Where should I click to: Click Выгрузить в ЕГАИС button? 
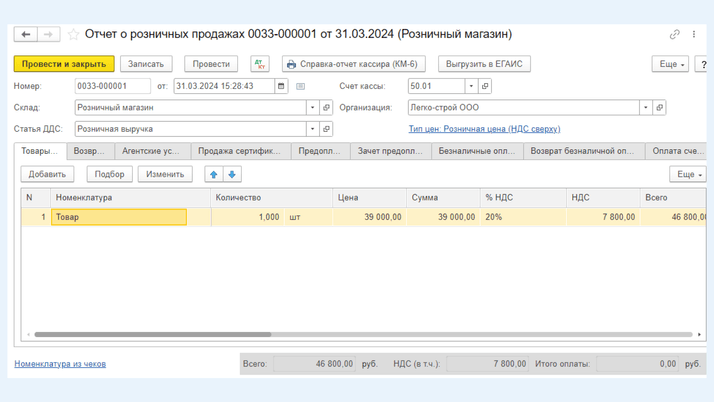[x=484, y=64]
